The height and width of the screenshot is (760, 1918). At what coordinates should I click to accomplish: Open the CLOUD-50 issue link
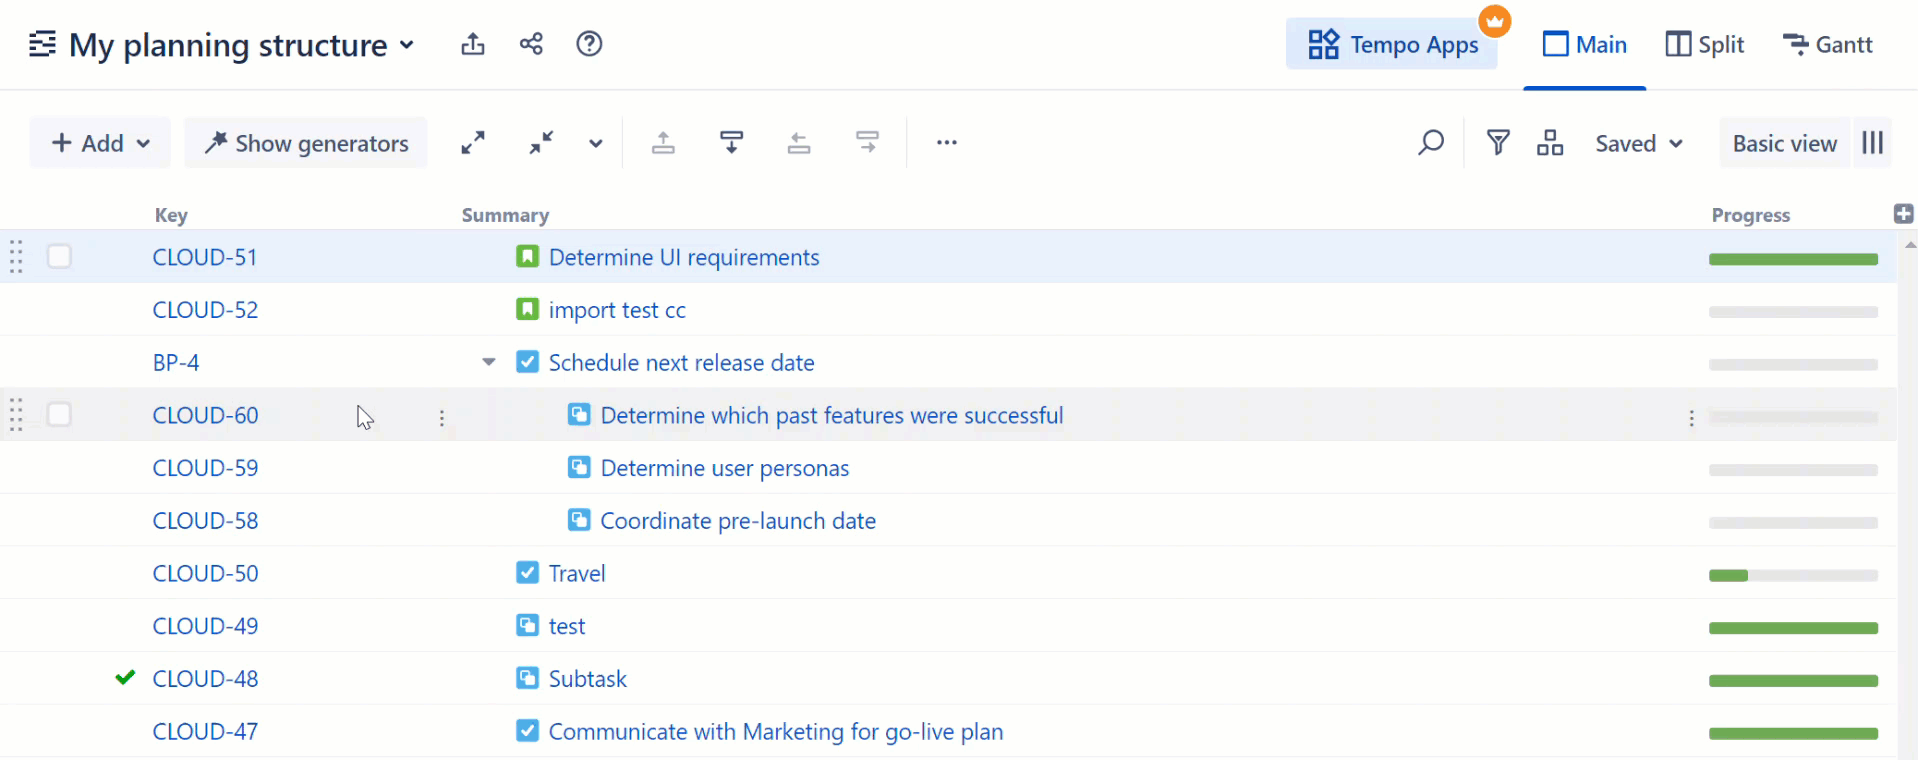(205, 574)
